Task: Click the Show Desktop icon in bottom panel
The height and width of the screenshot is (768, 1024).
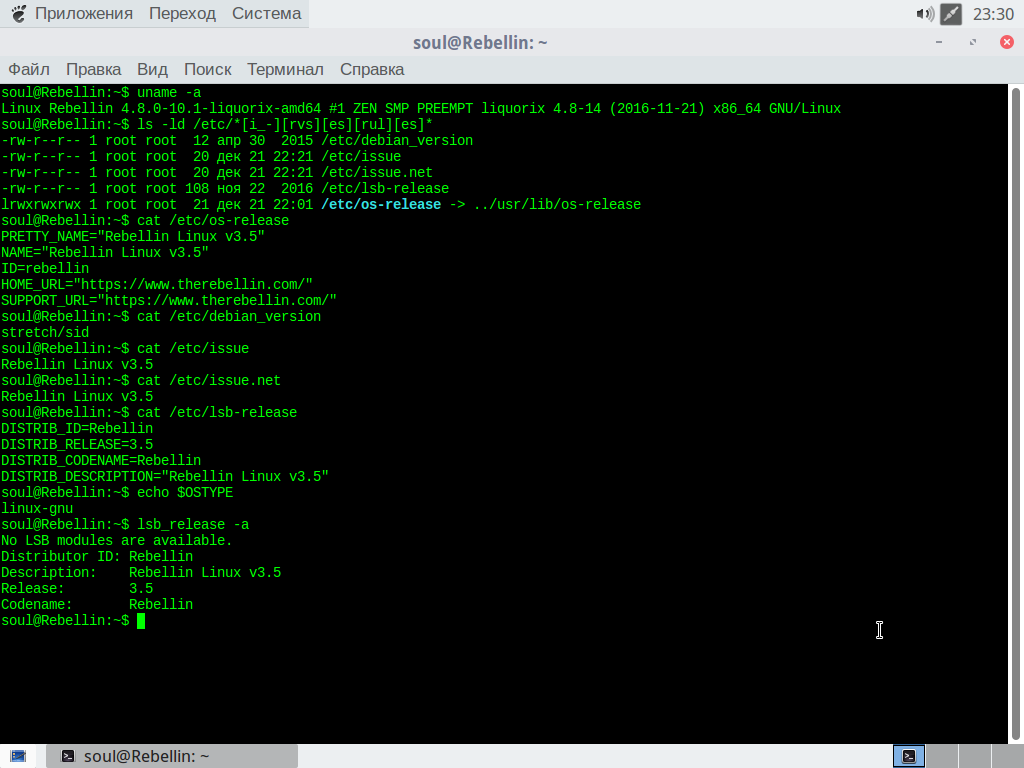Action: 18,756
